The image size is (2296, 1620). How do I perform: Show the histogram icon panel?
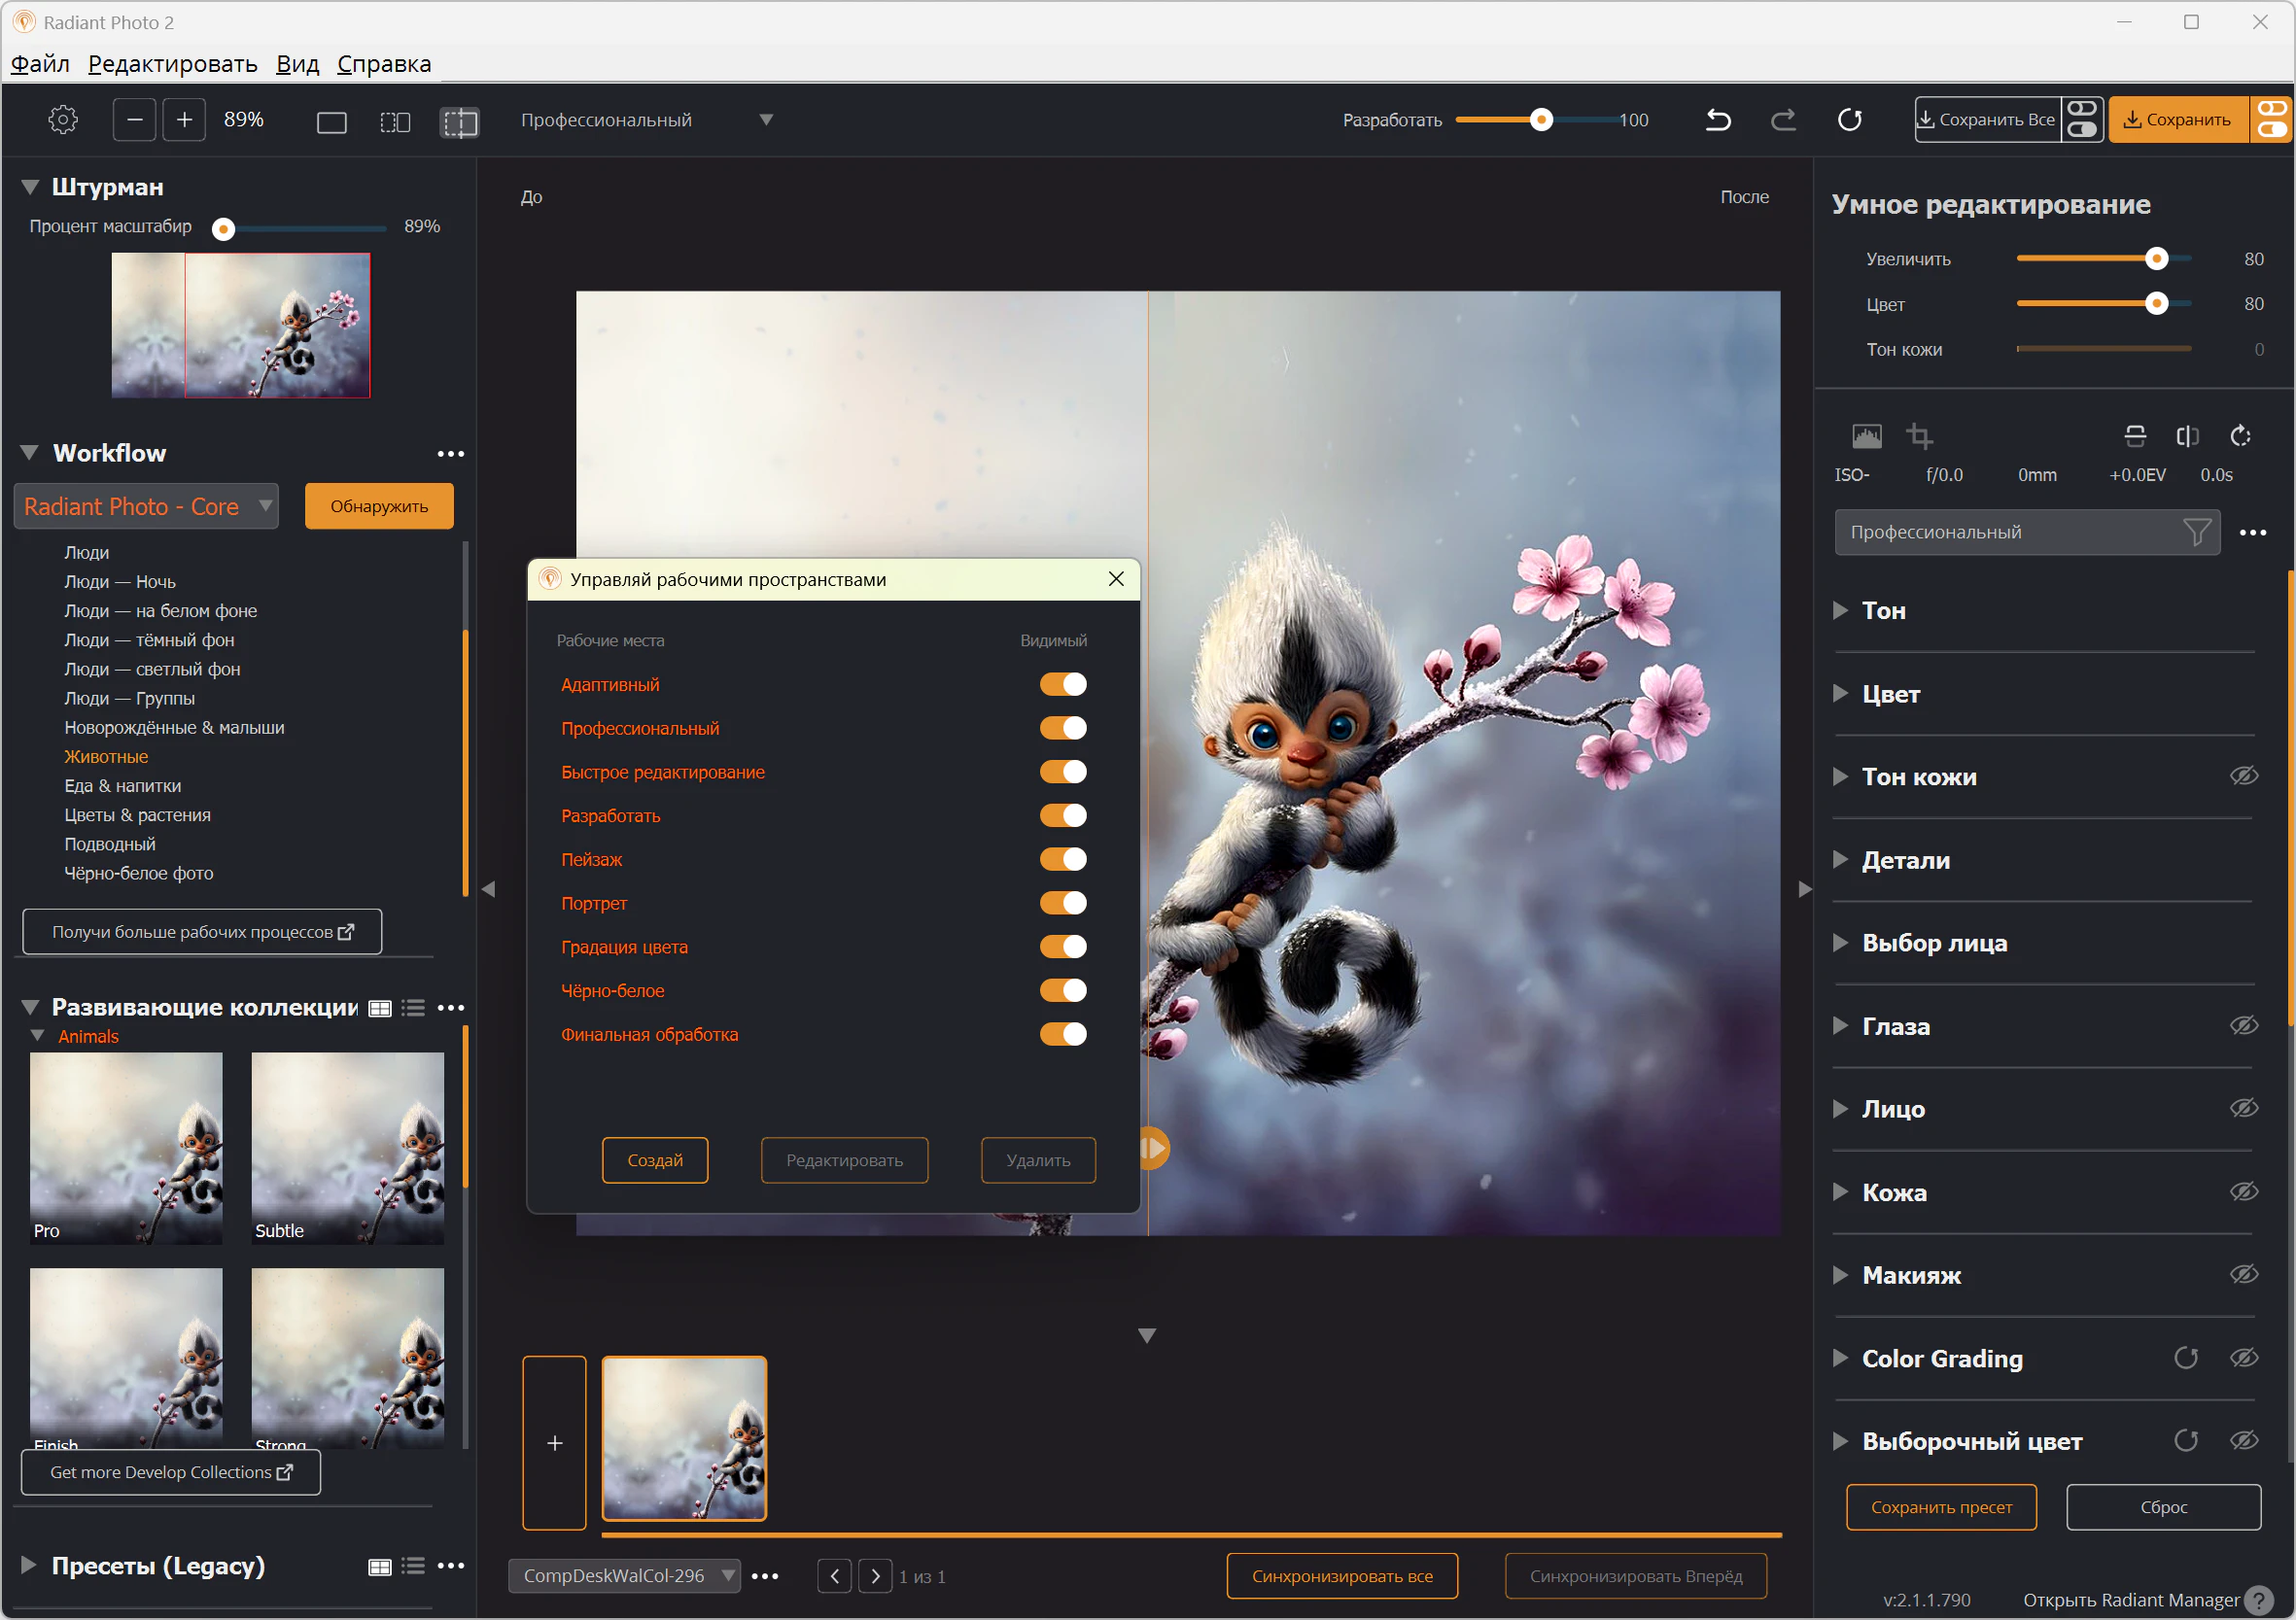[x=1866, y=436]
